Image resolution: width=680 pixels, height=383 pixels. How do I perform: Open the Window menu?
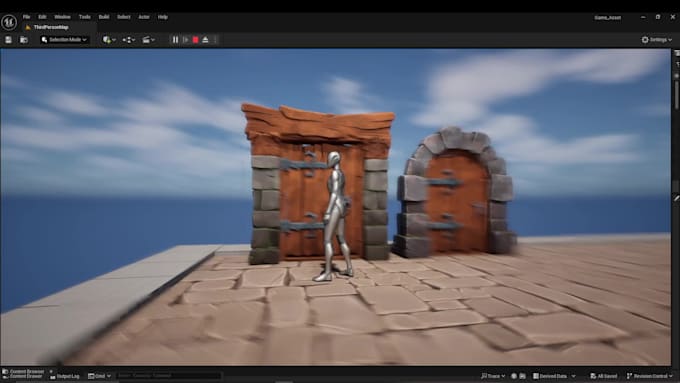click(62, 17)
